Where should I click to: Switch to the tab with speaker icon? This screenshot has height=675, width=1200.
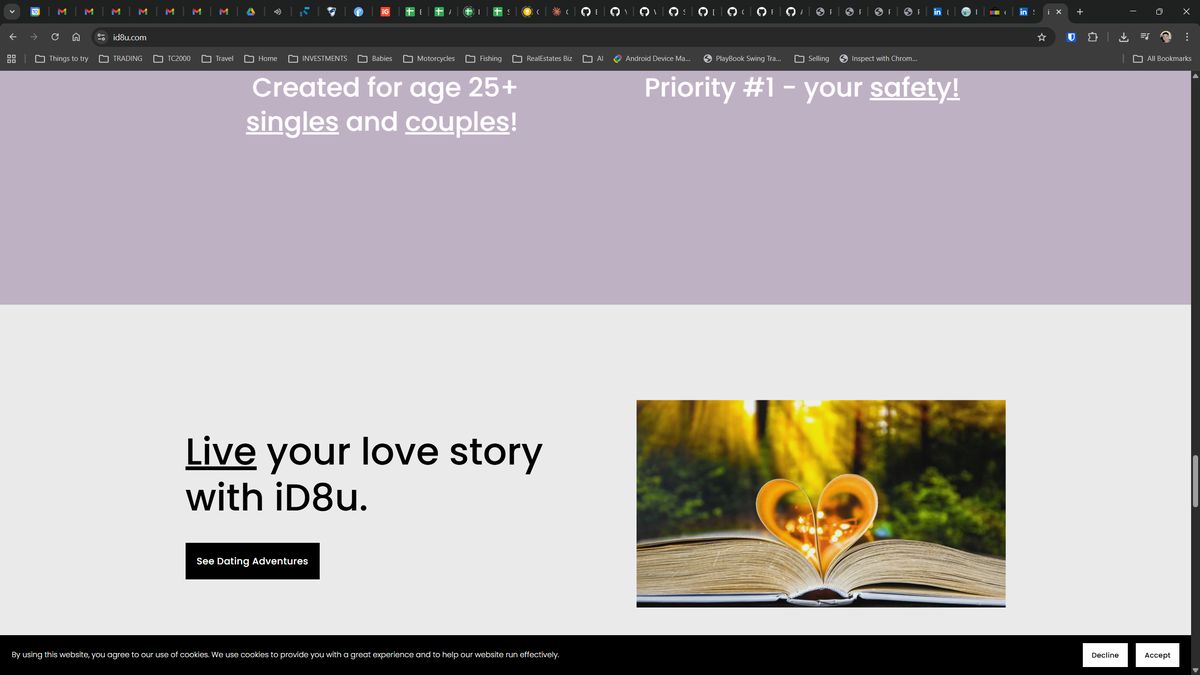pos(278,12)
